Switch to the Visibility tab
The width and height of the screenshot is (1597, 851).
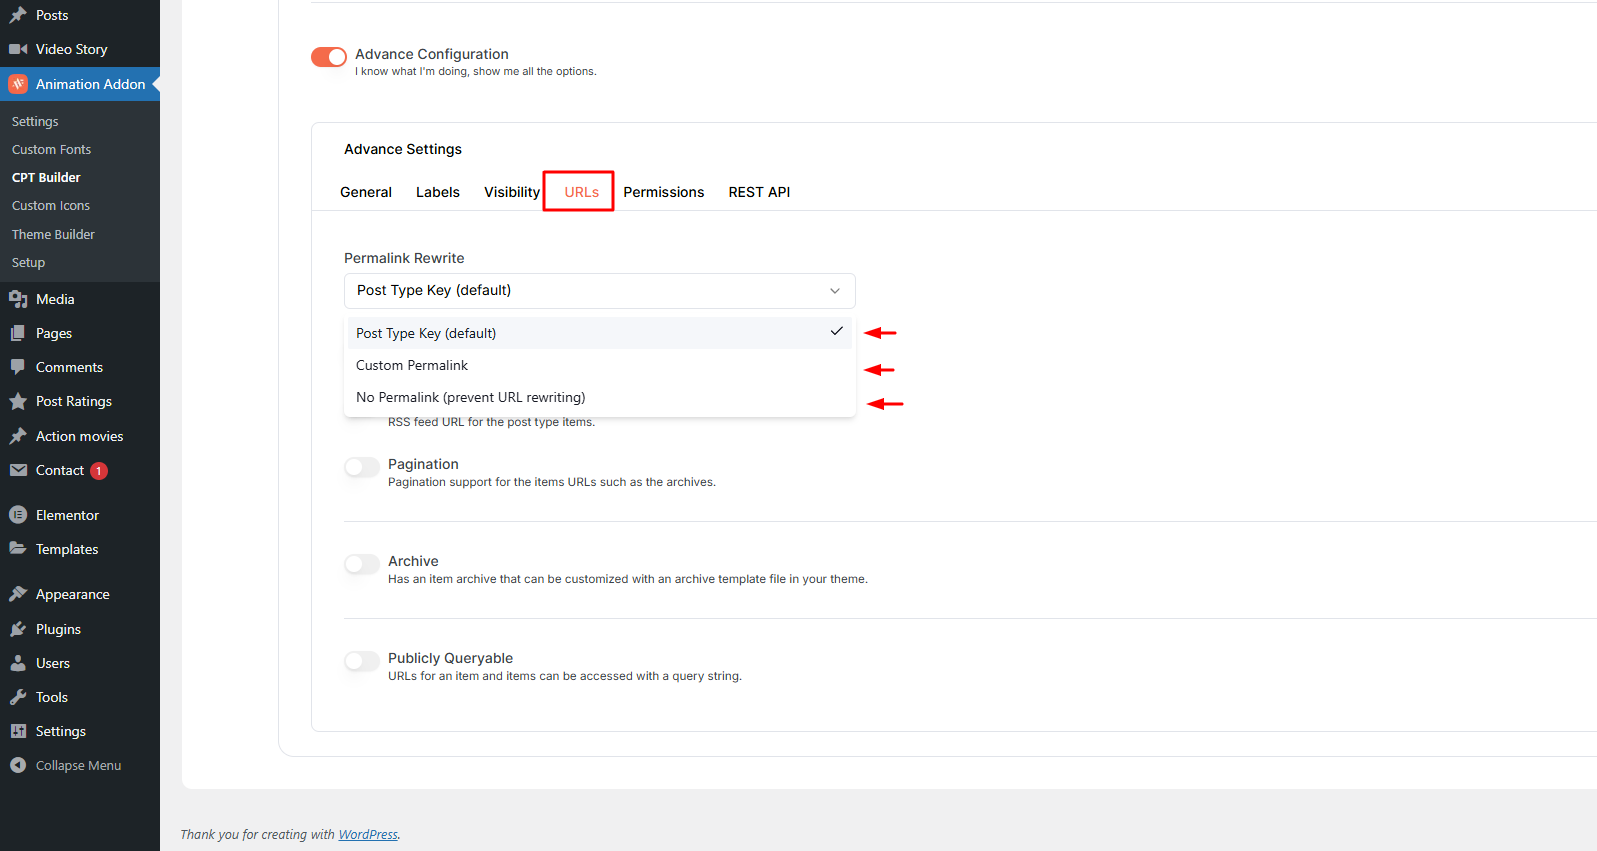(x=512, y=192)
